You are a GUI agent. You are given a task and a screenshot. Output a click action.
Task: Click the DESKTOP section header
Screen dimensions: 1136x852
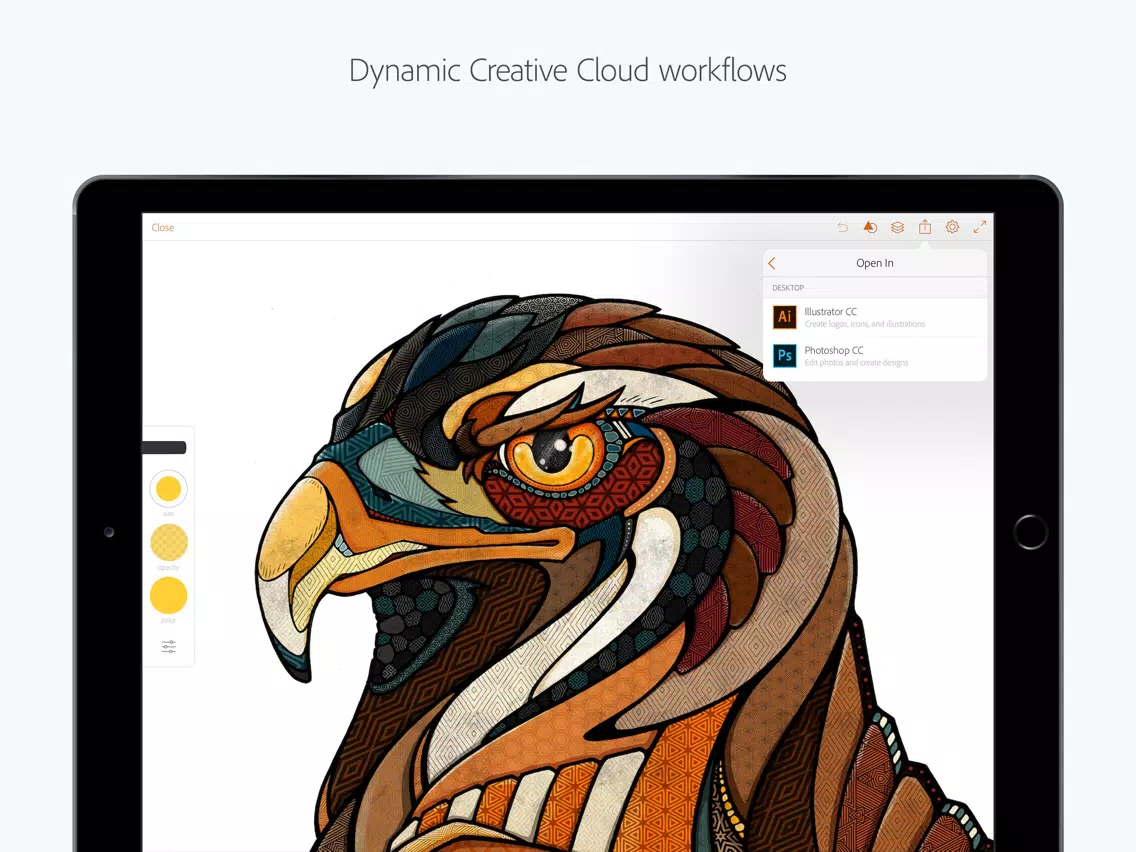[788, 288]
